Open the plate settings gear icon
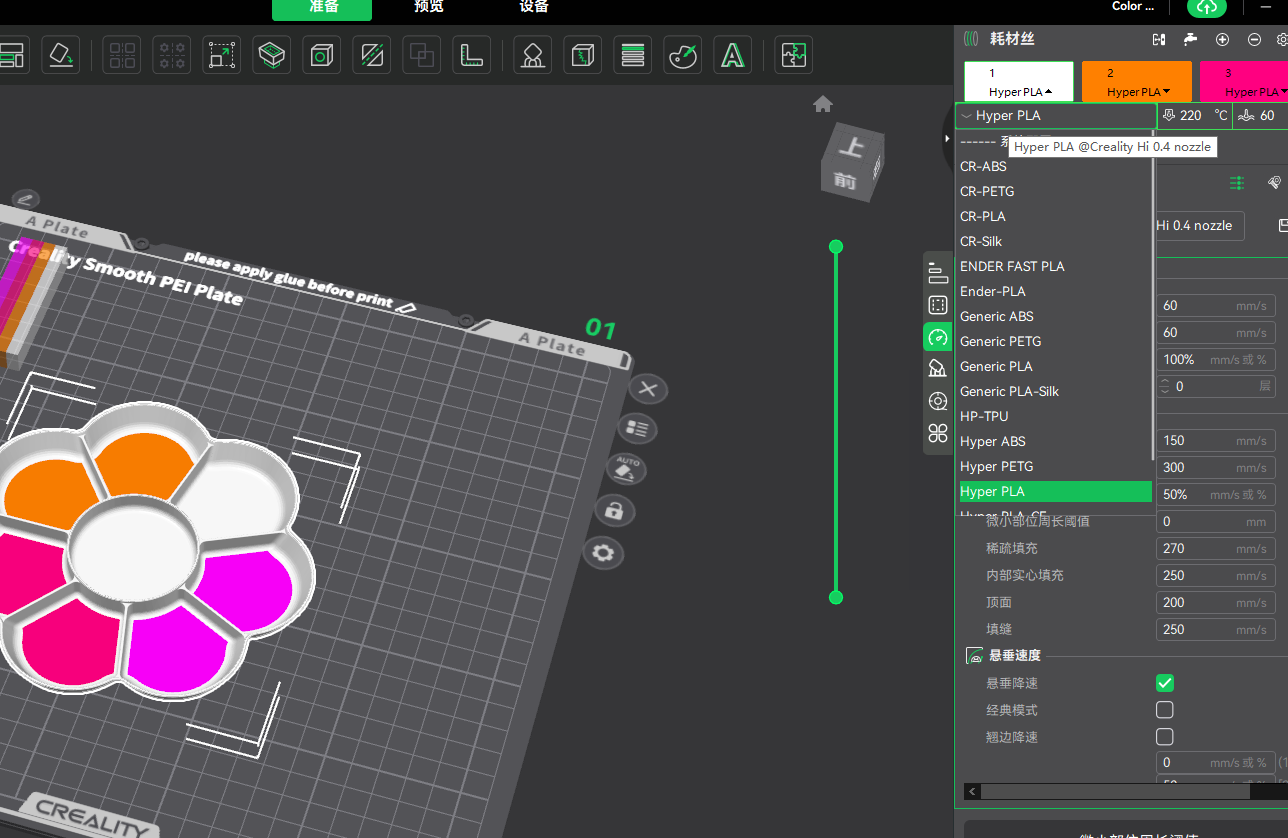This screenshot has height=838, width=1288. click(x=602, y=553)
